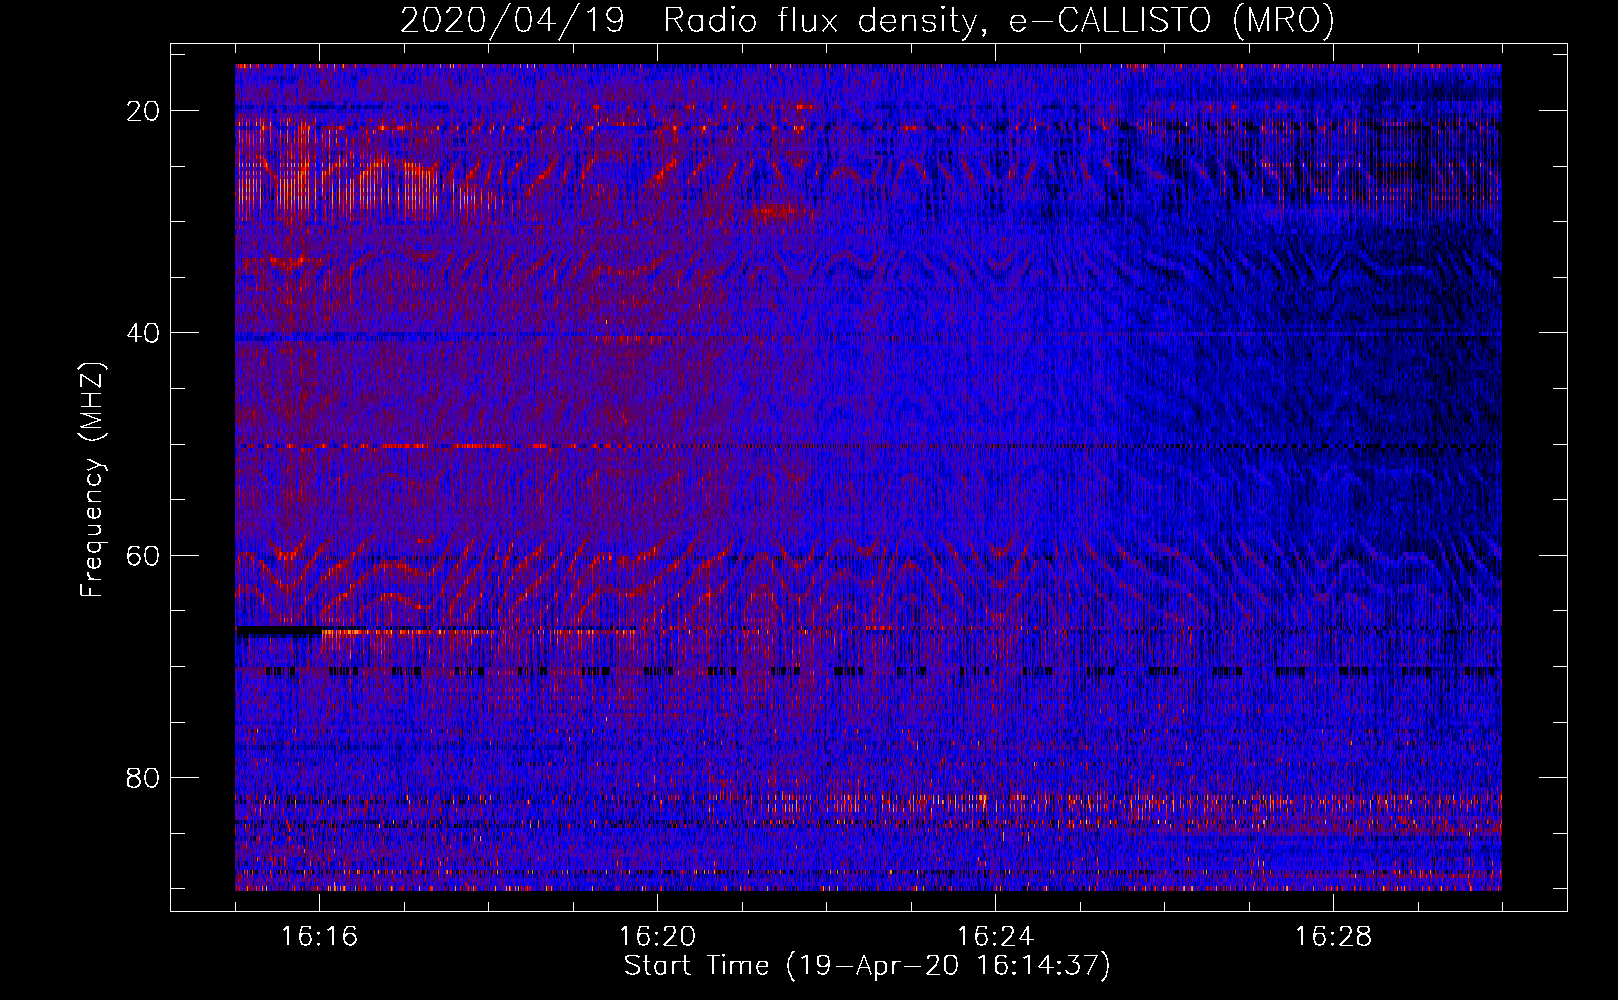Click the 16:20 time tick label
This screenshot has width=1618, height=1000.
point(657,936)
